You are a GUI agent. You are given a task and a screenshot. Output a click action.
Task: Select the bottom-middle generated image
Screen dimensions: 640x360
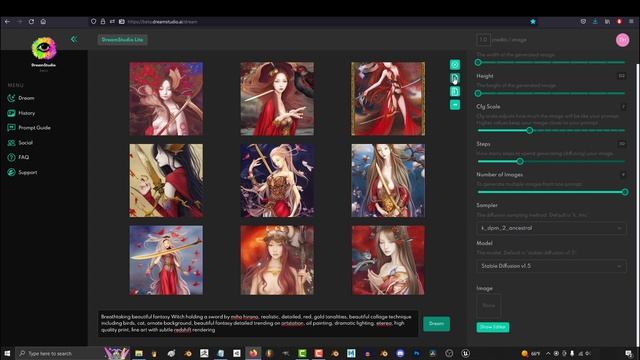277,260
